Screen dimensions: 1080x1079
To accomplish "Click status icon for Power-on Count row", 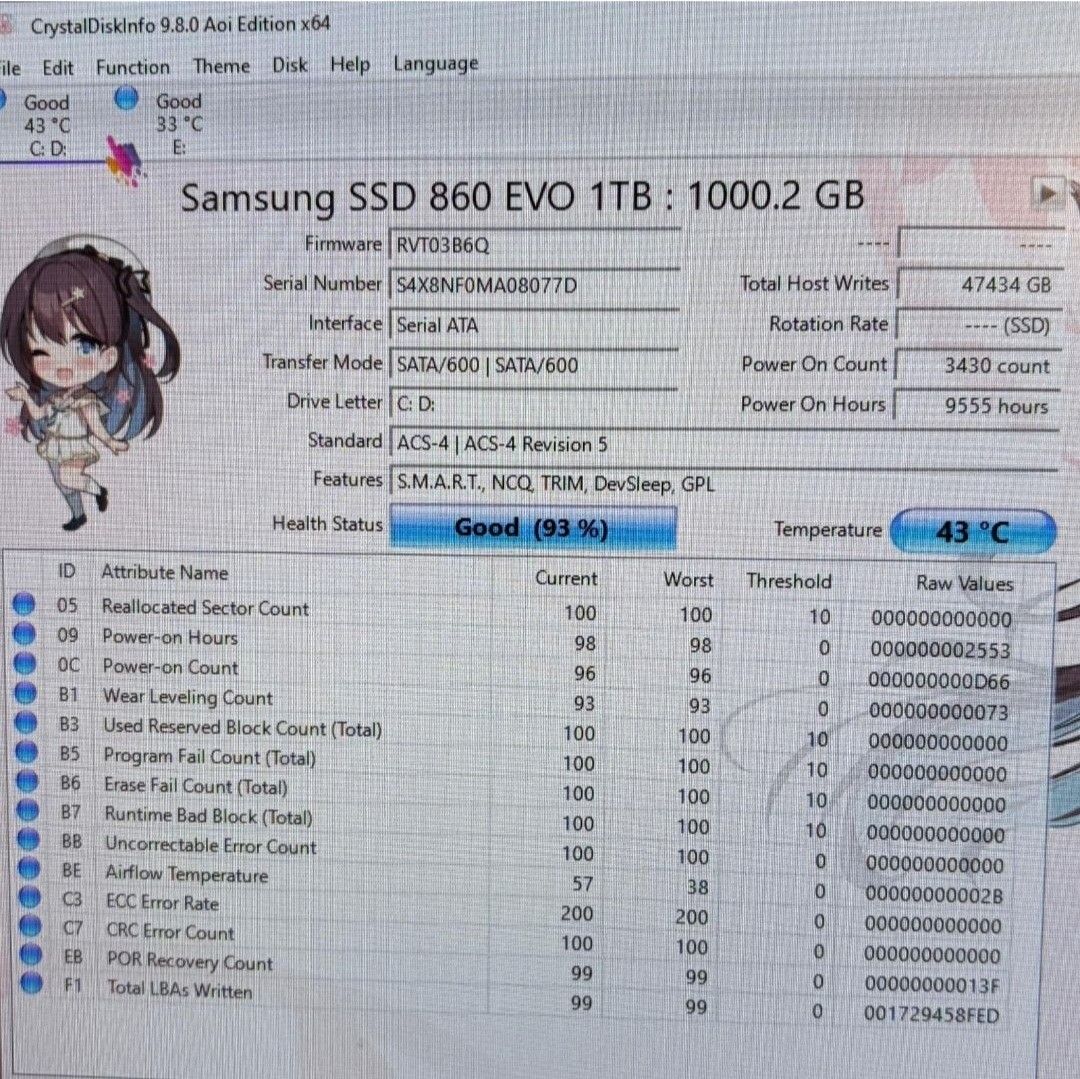I will click(25, 662).
